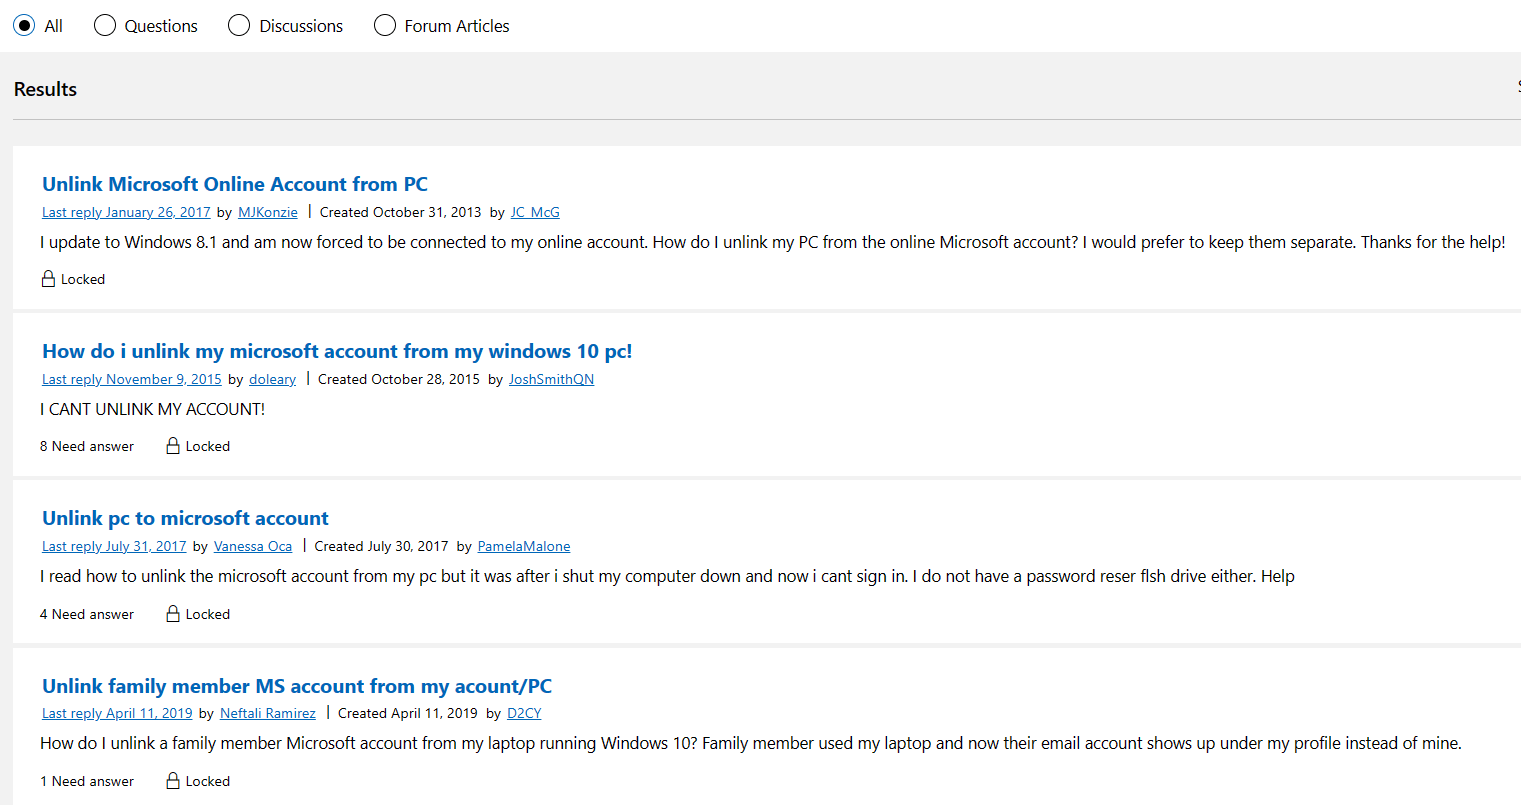Click lock icon next to '1 Need answer'
The width and height of the screenshot is (1521, 805).
173,781
